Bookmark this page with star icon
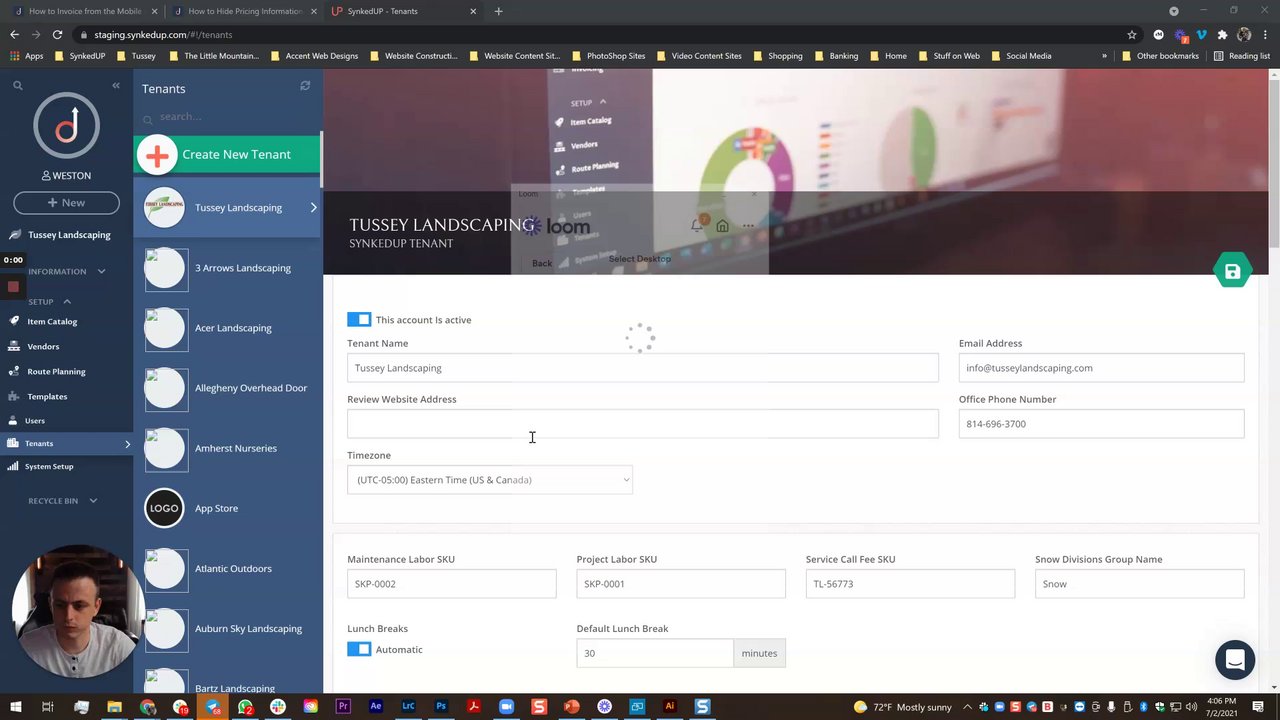Screen dimensions: 1280x720 point(1132,34)
